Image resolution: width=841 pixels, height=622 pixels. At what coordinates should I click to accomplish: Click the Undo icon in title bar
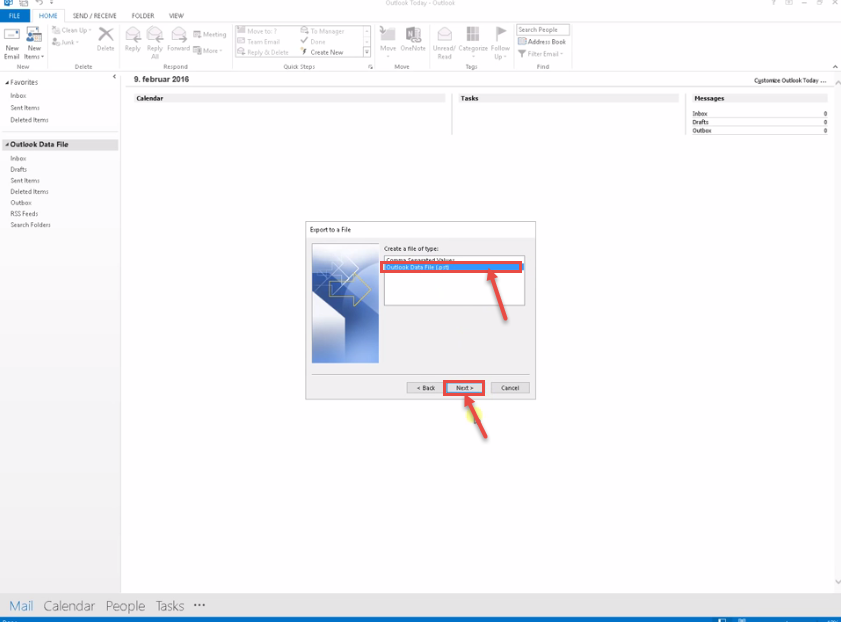39,3
